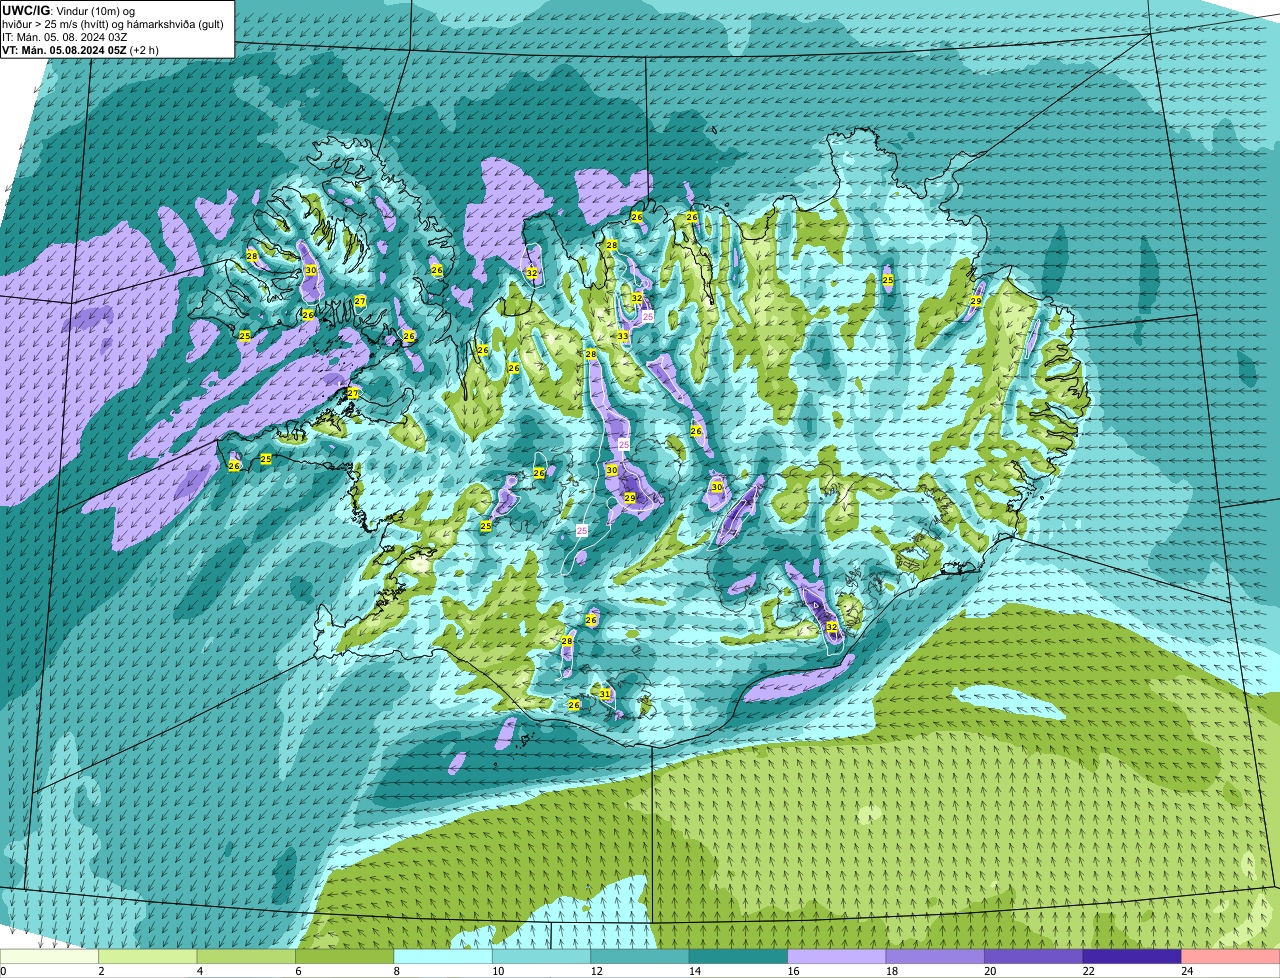Click the legend scale label "24"
Viewport: 1280px width, 978px height.
(1186, 971)
